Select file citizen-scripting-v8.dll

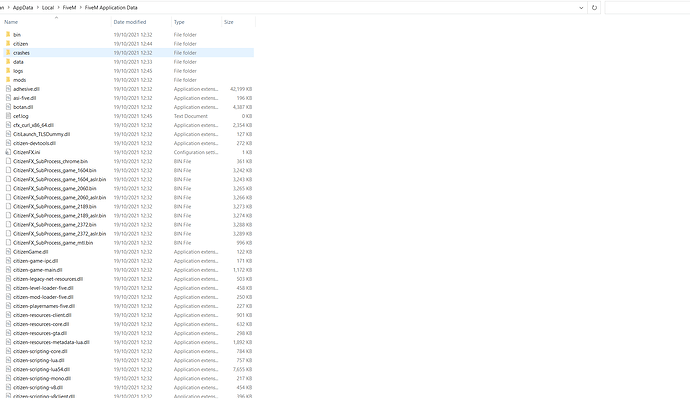38,387
